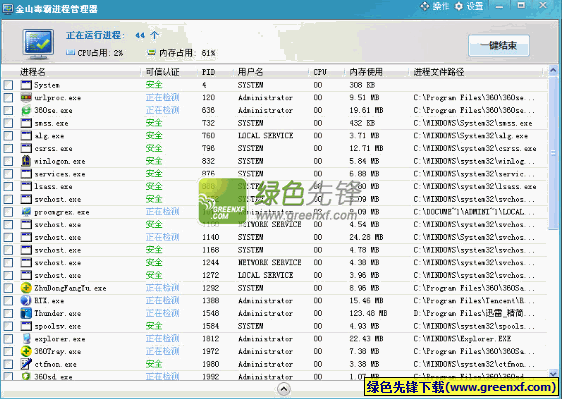Click path C:\WINDOWS\Explorer.EXE
The image size is (562, 399).
[462, 339]
